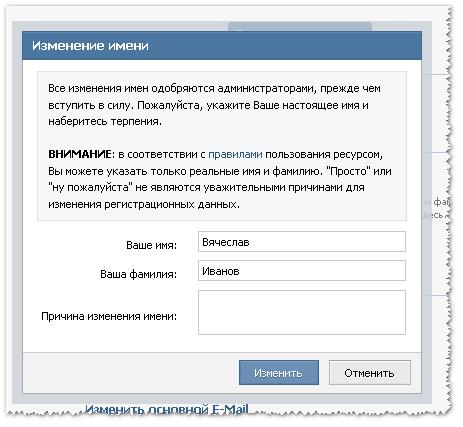Click the Ваше имя field containing Вячеслав
463x427 pixels.
[x=302, y=242]
